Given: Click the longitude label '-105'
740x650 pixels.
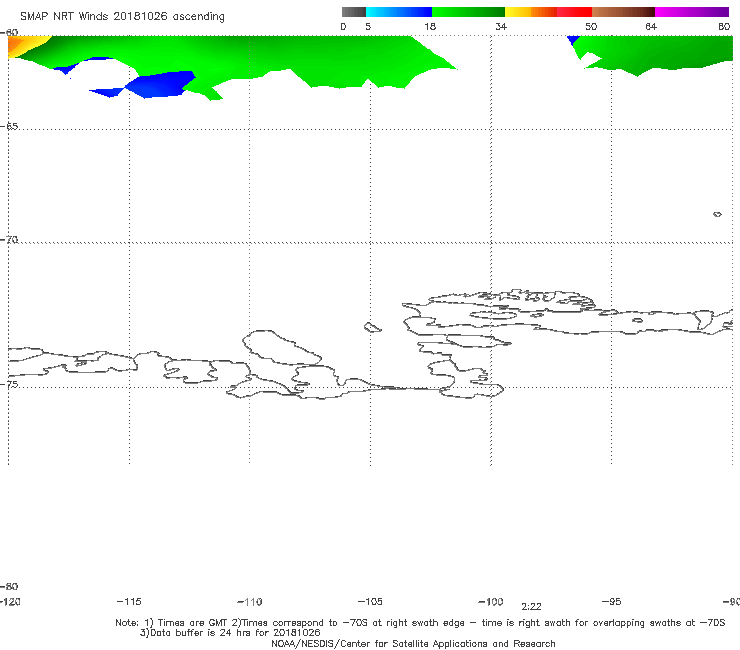Looking at the screenshot, I should click(370, 601).
